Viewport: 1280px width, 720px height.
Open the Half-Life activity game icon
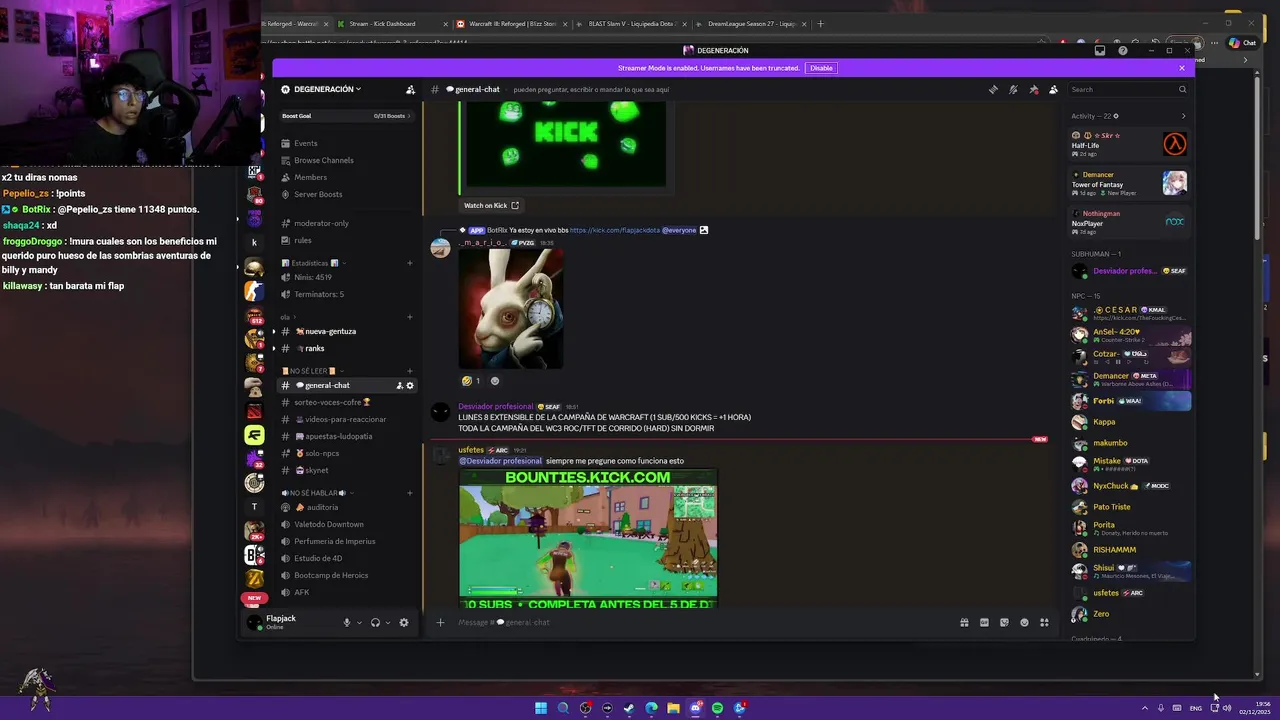1175,145
